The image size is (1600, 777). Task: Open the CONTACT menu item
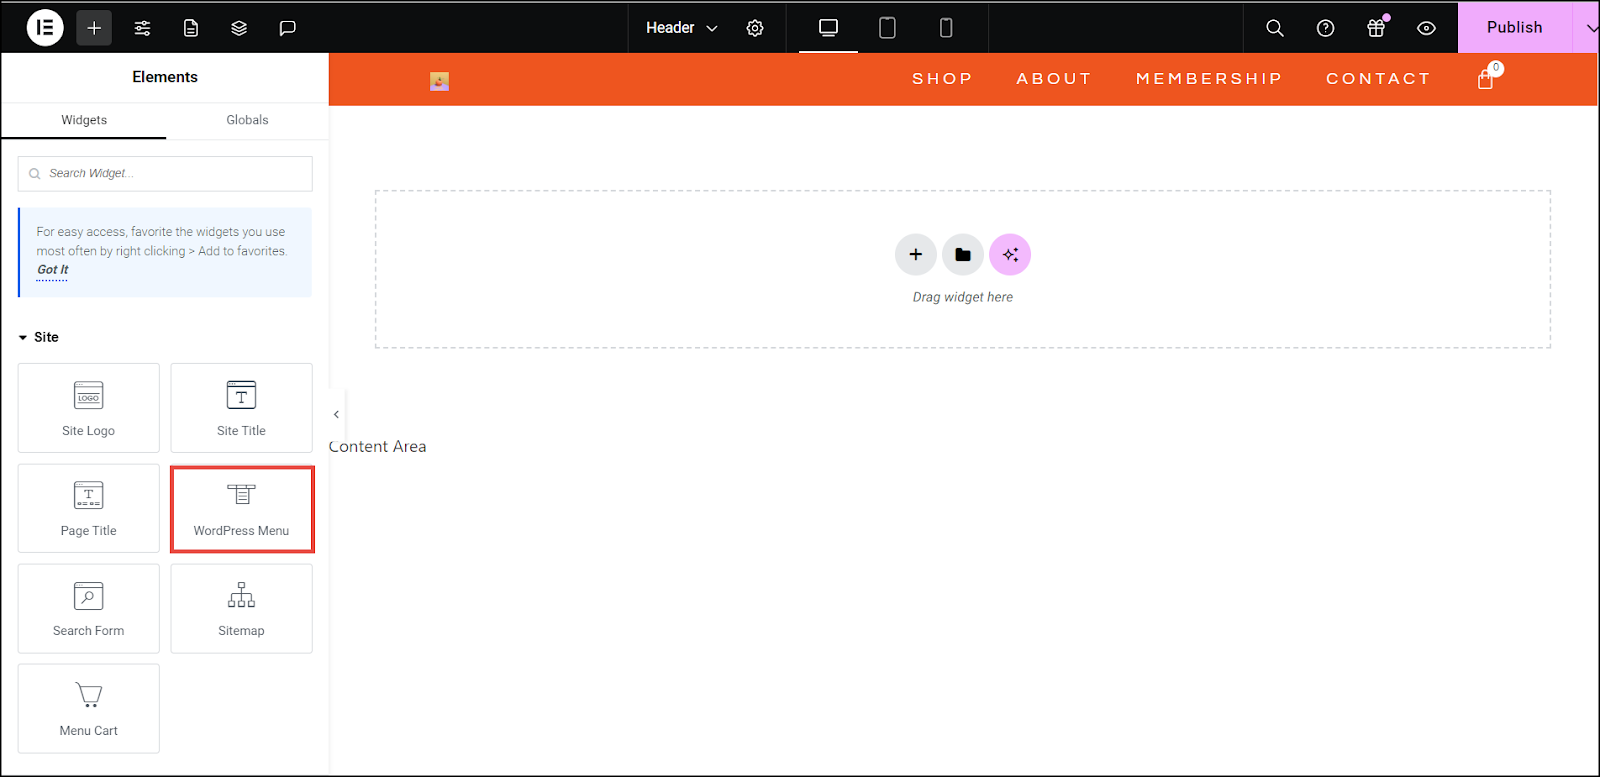(x=1378, y=79)
